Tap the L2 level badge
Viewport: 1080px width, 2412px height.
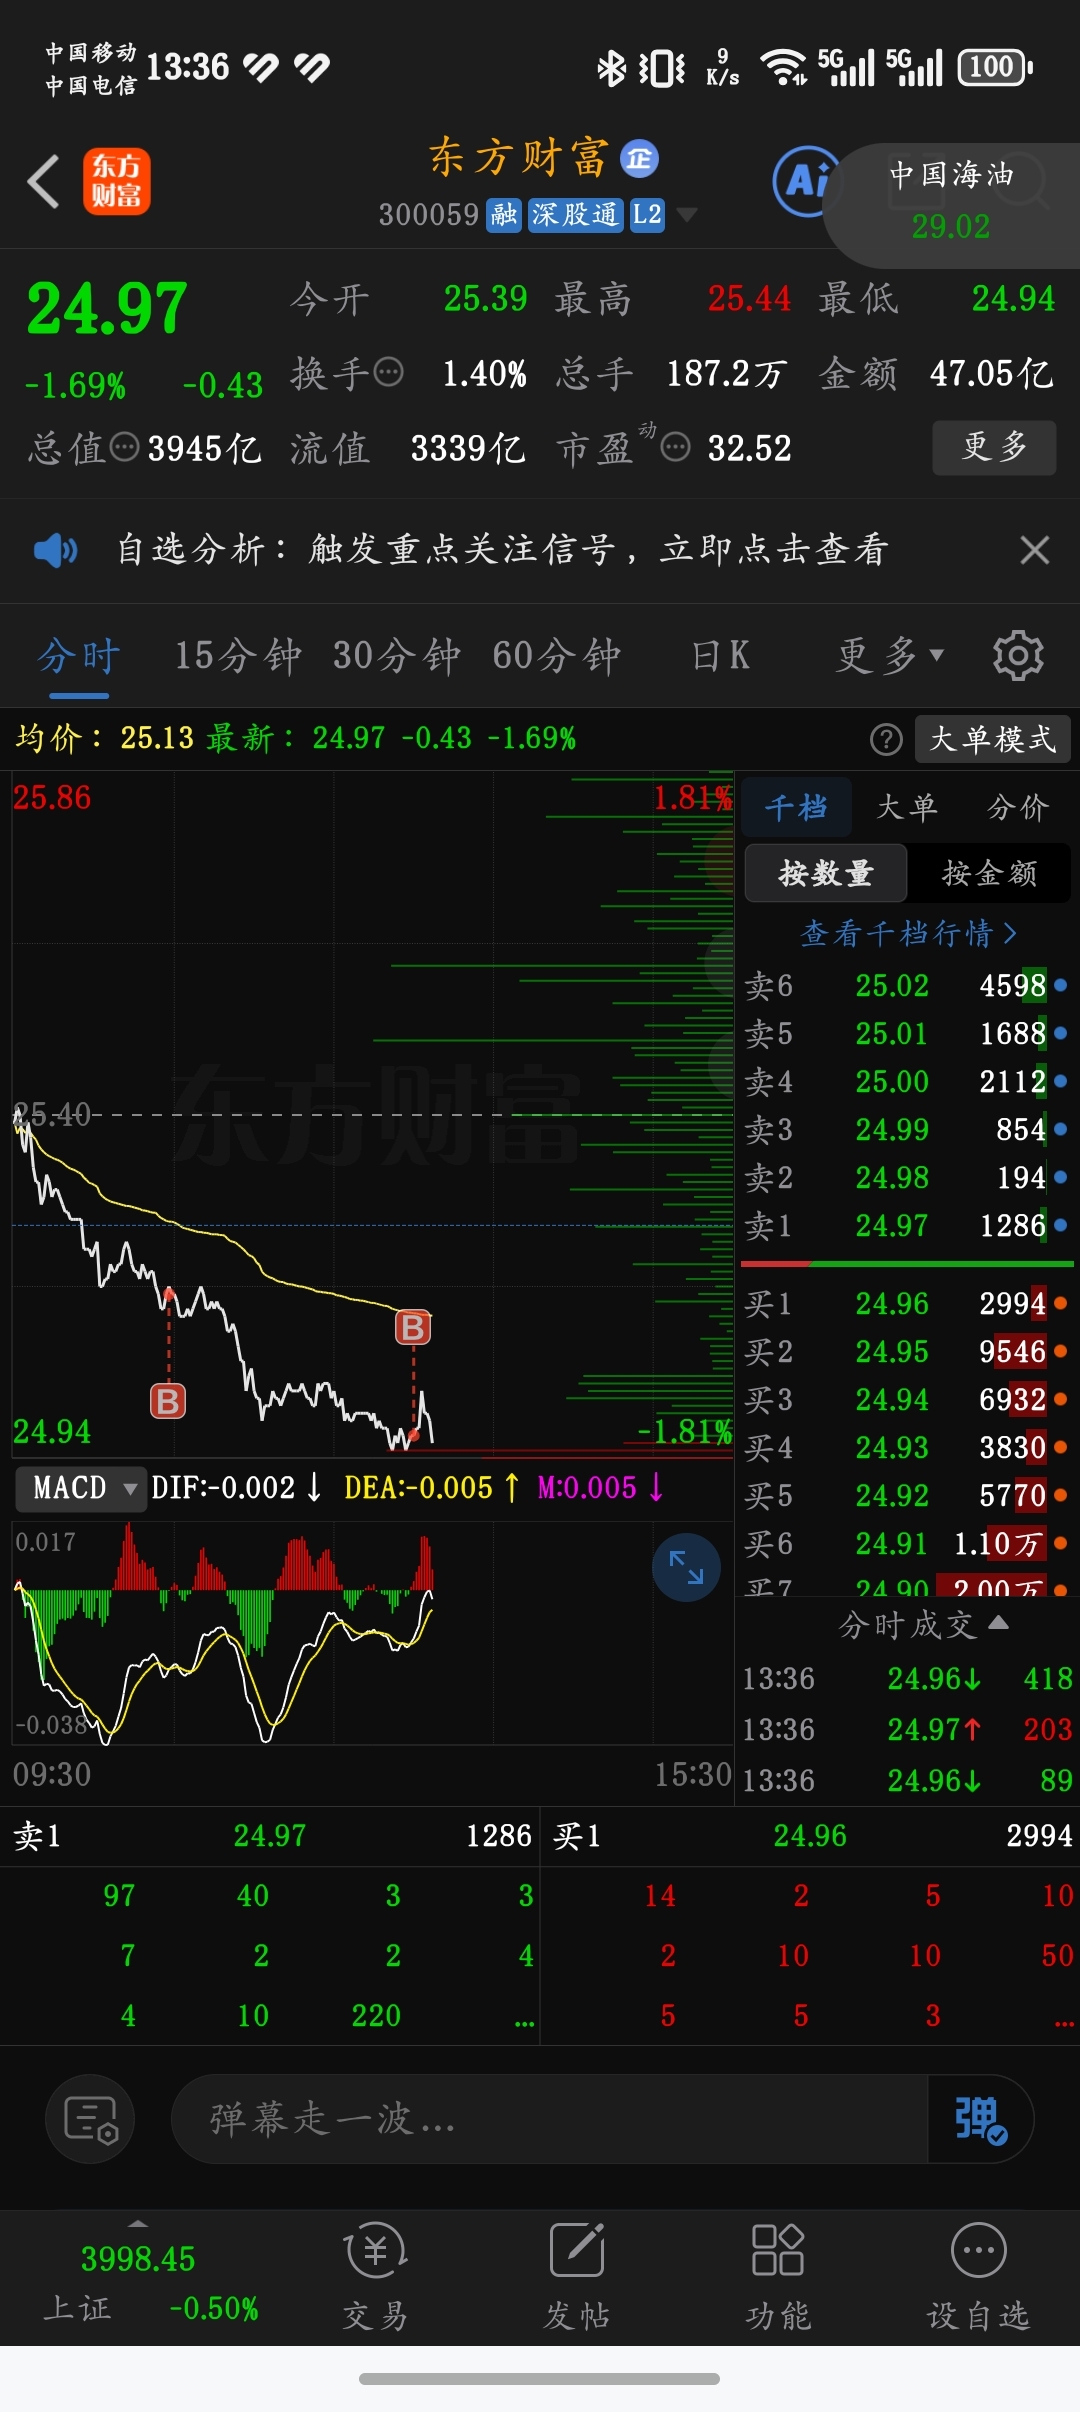point(647,214)
